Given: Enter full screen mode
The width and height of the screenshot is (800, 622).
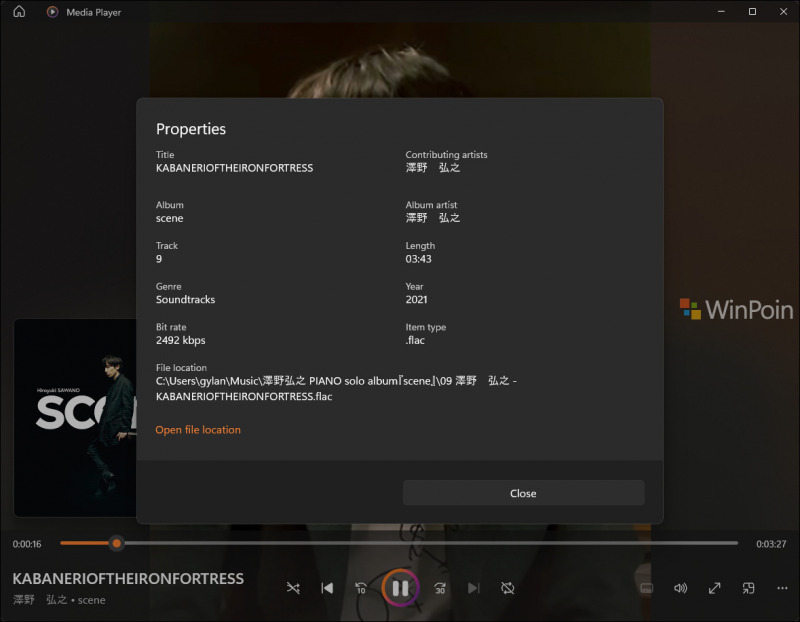Looking at the screenshot, I should [715, 588].
